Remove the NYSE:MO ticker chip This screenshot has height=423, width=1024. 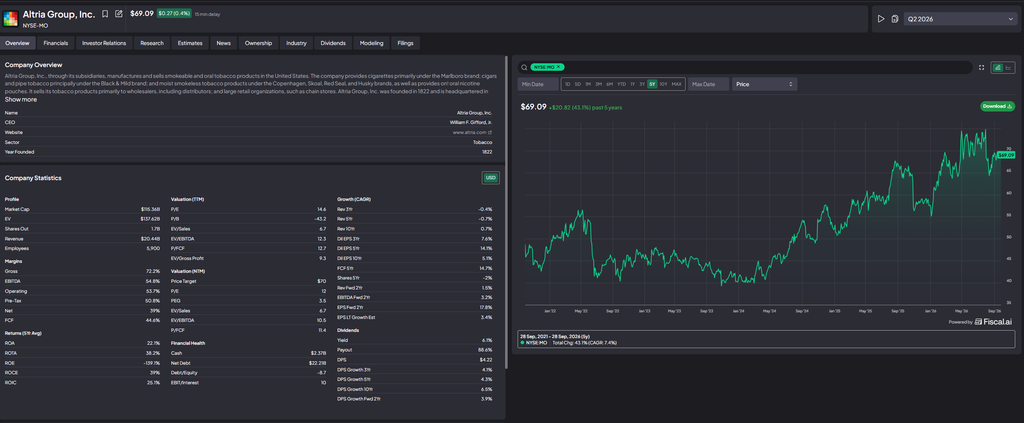pyautogui.click(x=560, y=67)
